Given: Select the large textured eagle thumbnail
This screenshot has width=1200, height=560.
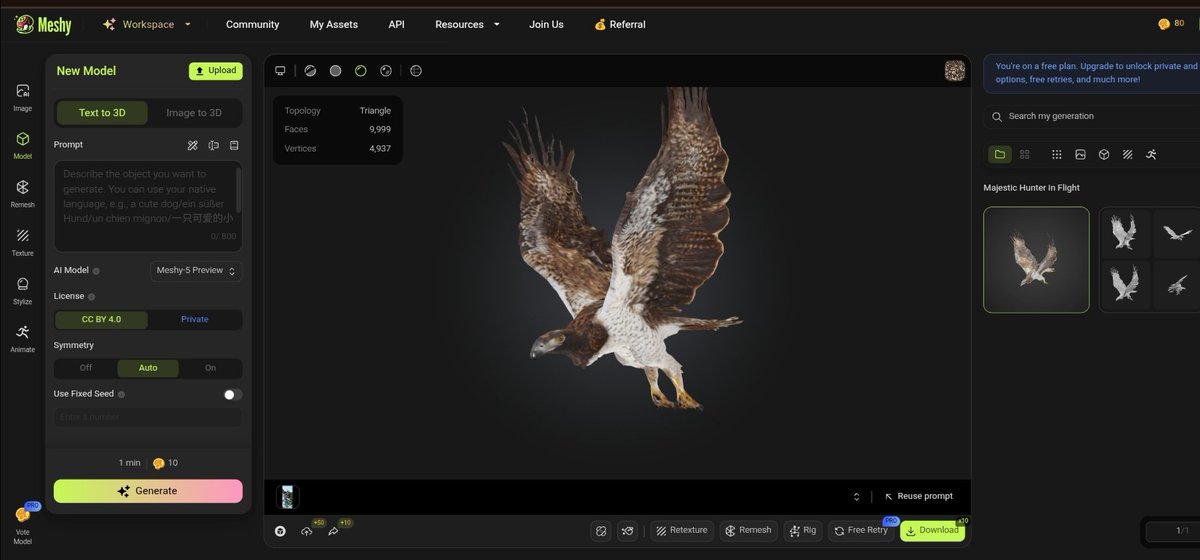Looking at the screenshot, I should pyautogui.click(x=1036, y=260).
